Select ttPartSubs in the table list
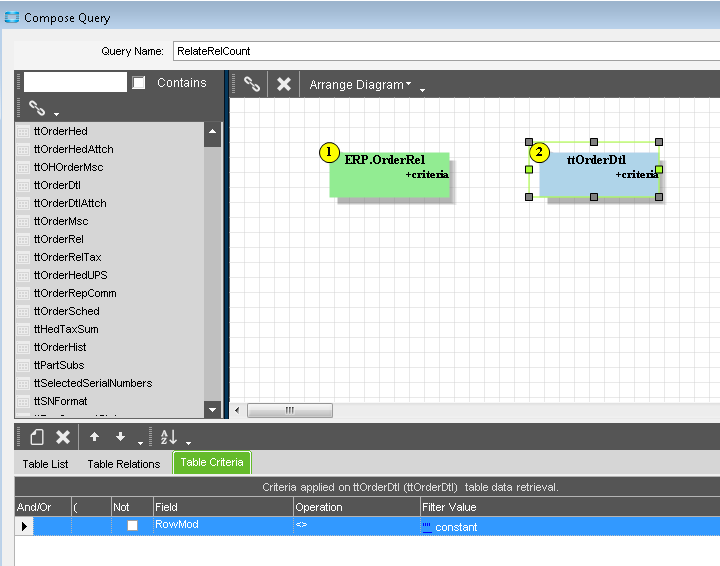This screenshot has height=566, width=720. tap(59, 365)
